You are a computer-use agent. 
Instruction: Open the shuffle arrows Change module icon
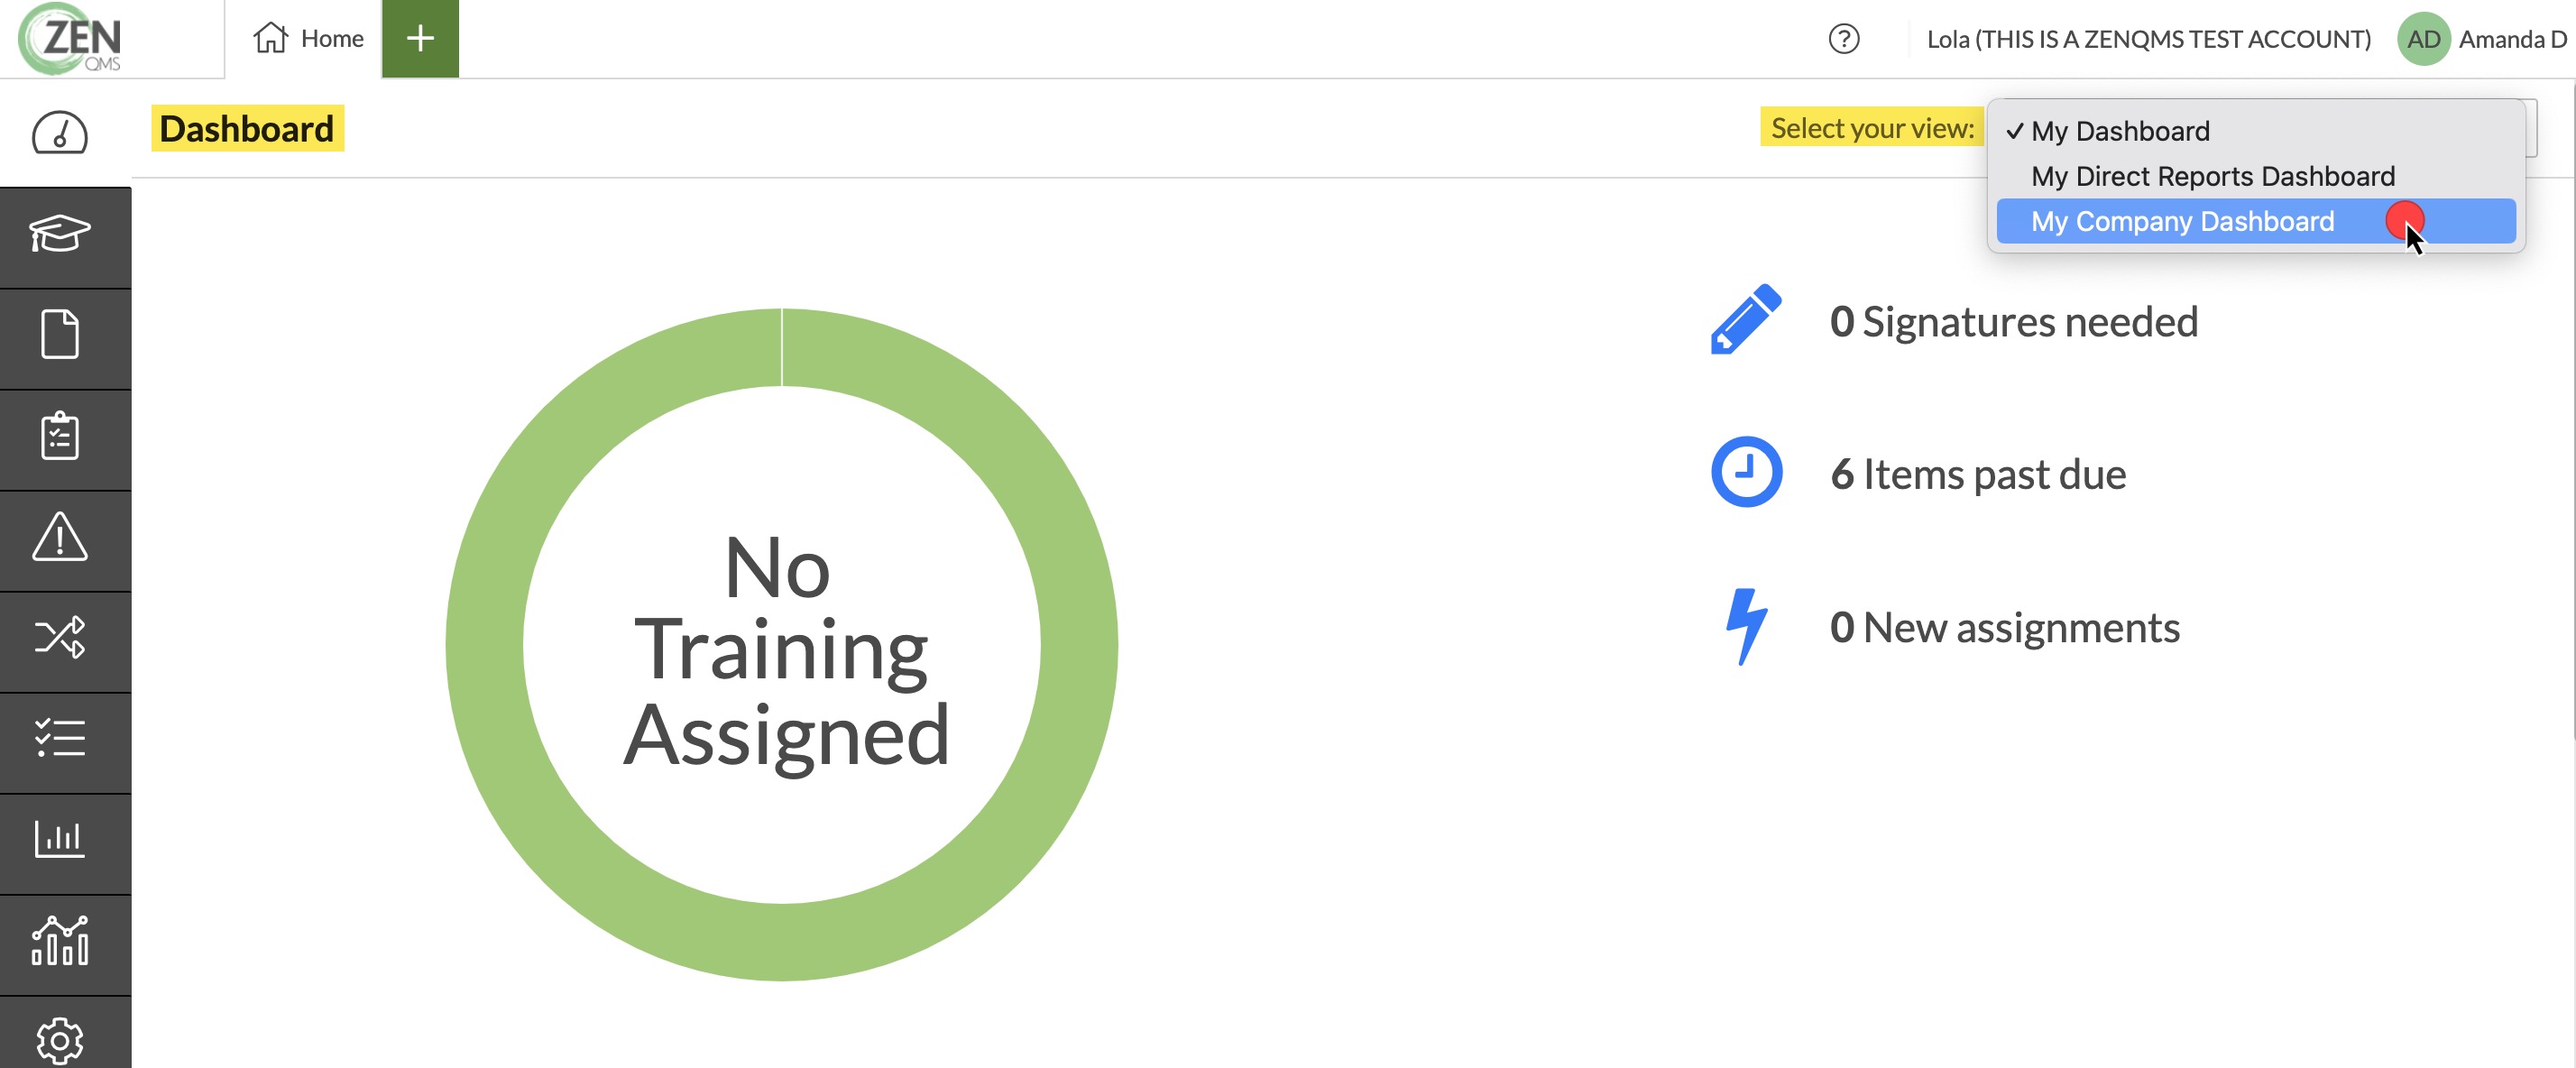(x=60, y=637)
